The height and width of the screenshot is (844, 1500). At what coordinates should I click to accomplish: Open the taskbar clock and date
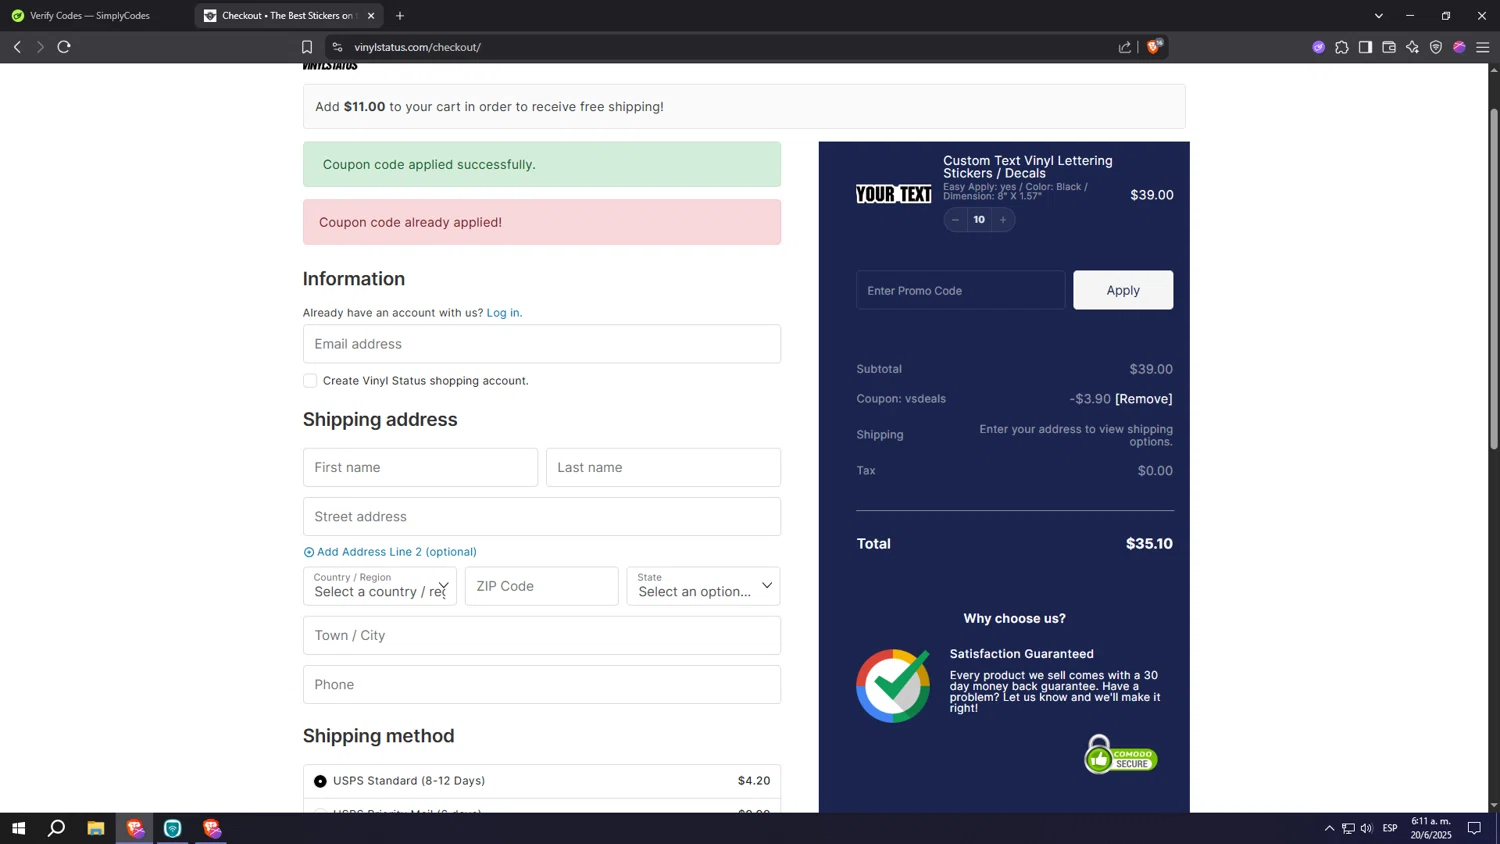click(1431, 828)
